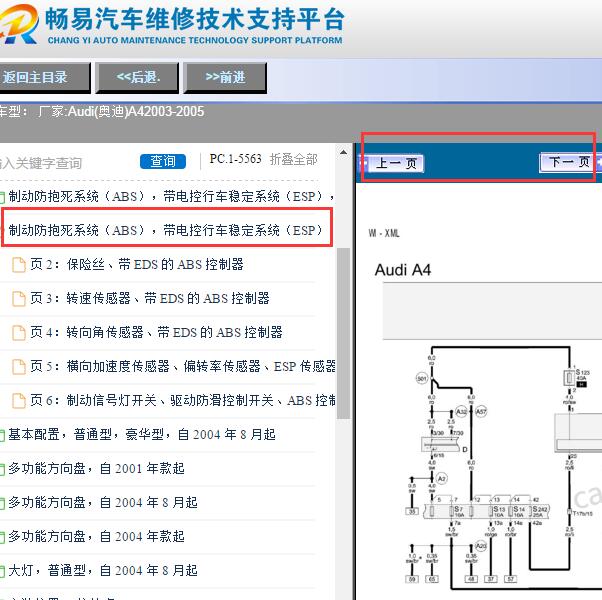Click the Audi A4 diagram title
602x600 pixels.
403,270
